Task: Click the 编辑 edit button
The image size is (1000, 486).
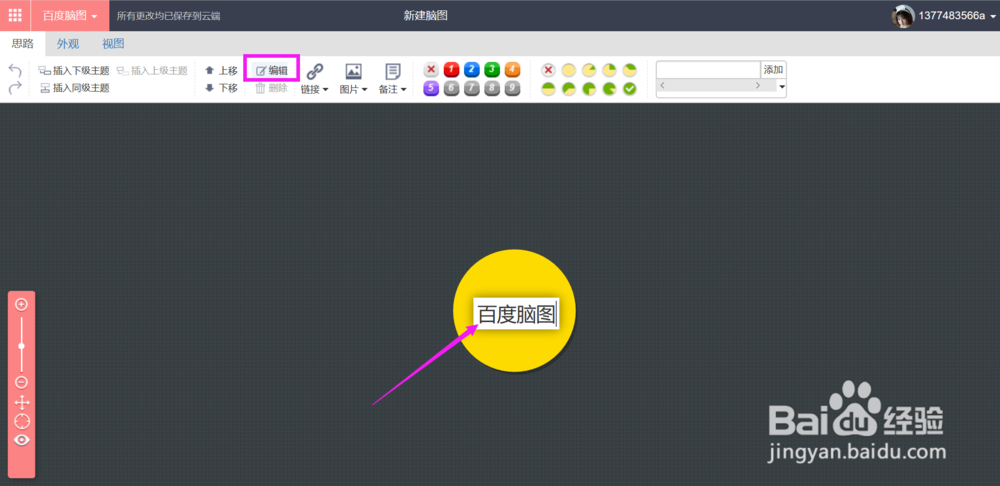Action: click(272, 71)
